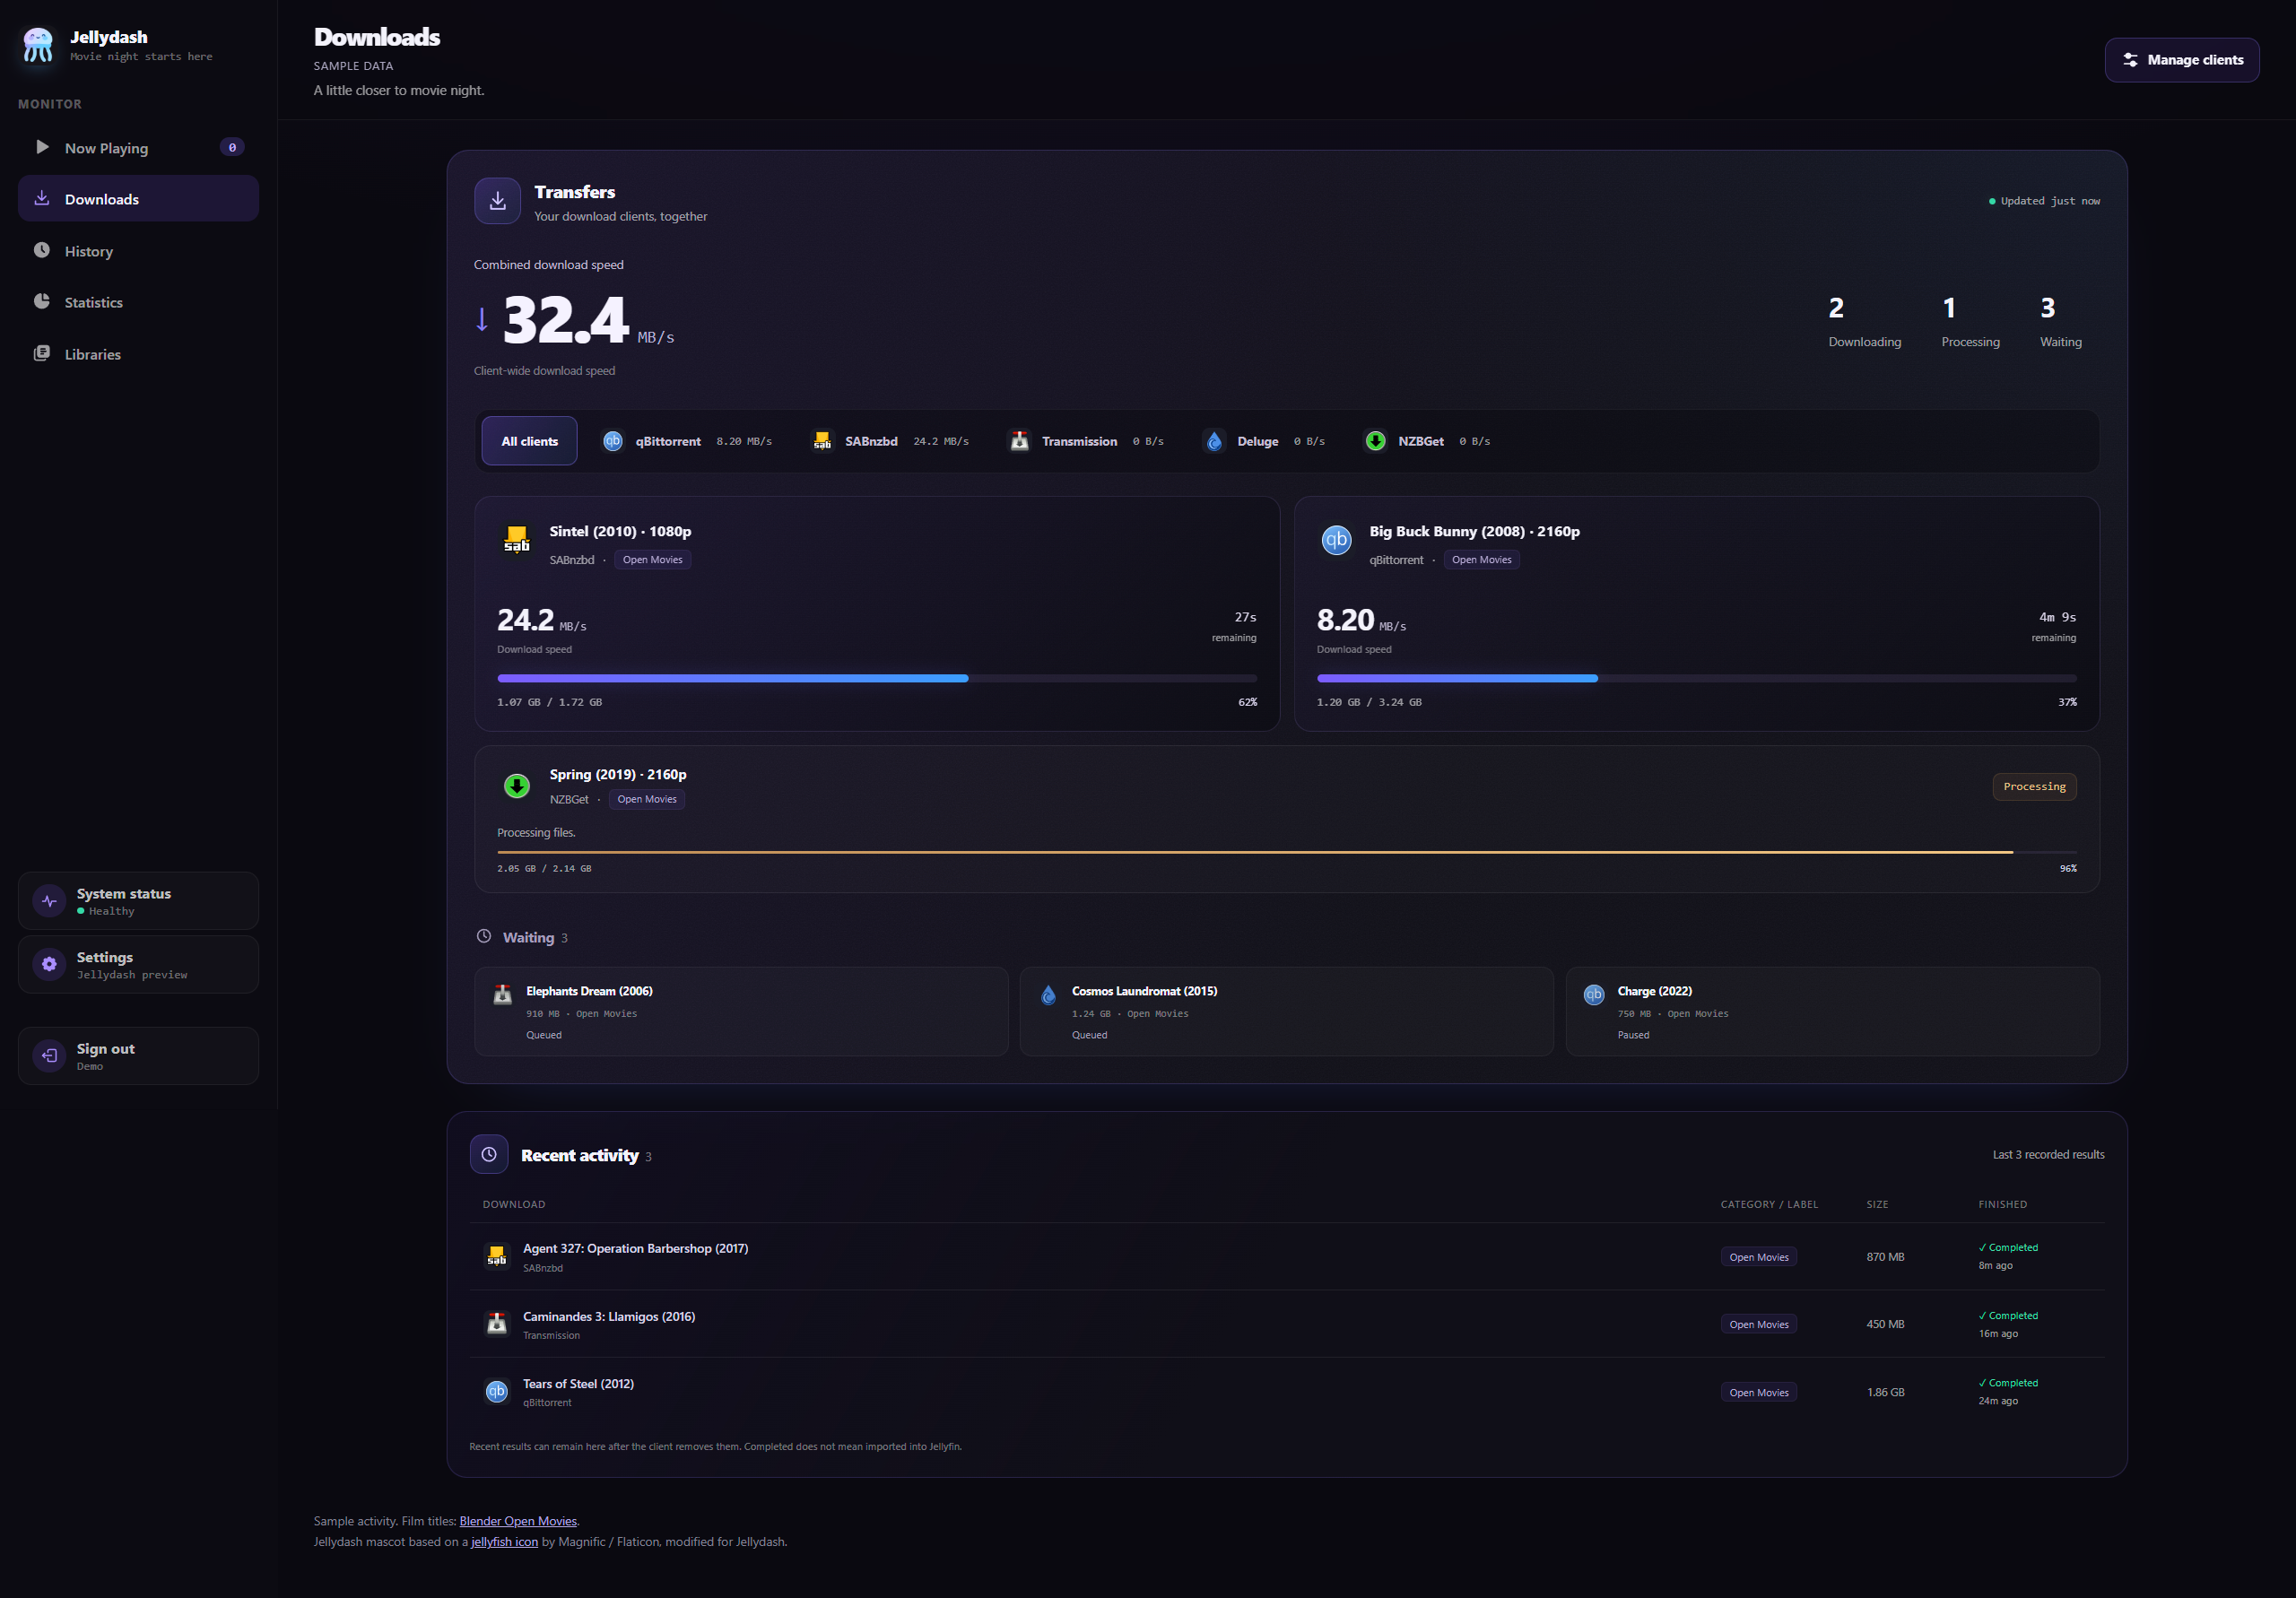Screen dimensions: 2296x1598
Task: Click the Cosmos Laundromat (2015) title
Action: (x=1144, y=991)
